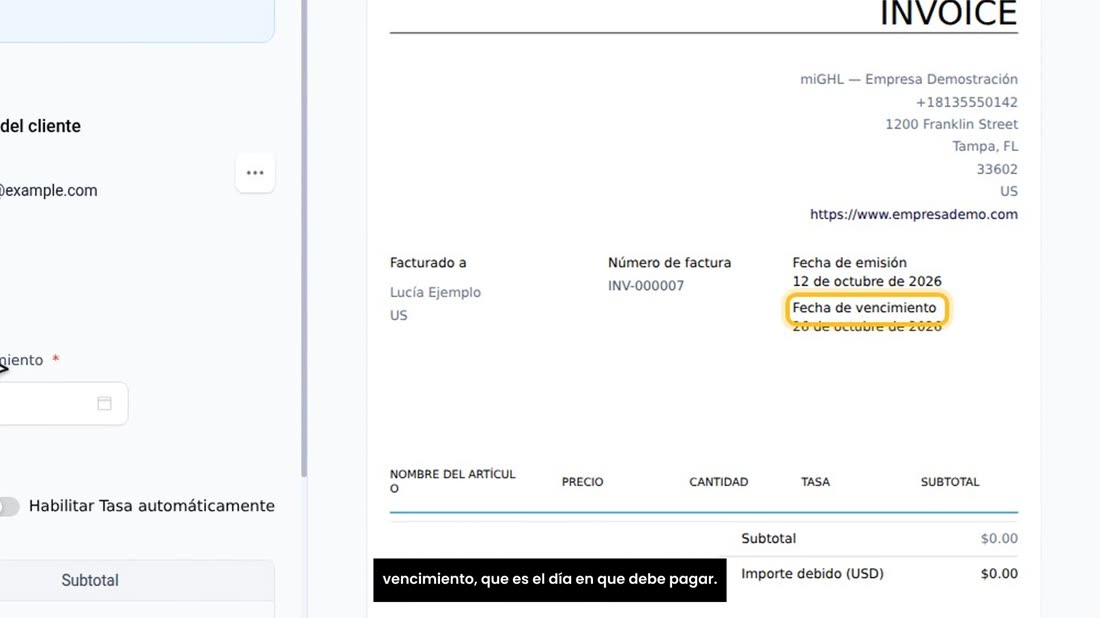Click the Importe debido $0.00 amount
The width and height of the screenshot is (1100, 618).
click(x=999, y=574)
